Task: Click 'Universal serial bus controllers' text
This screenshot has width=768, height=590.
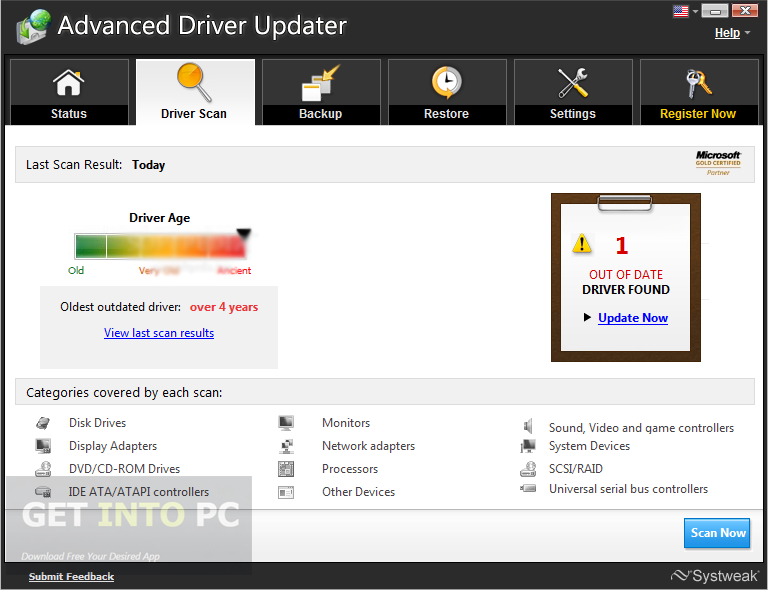Action: pos(628,489)
